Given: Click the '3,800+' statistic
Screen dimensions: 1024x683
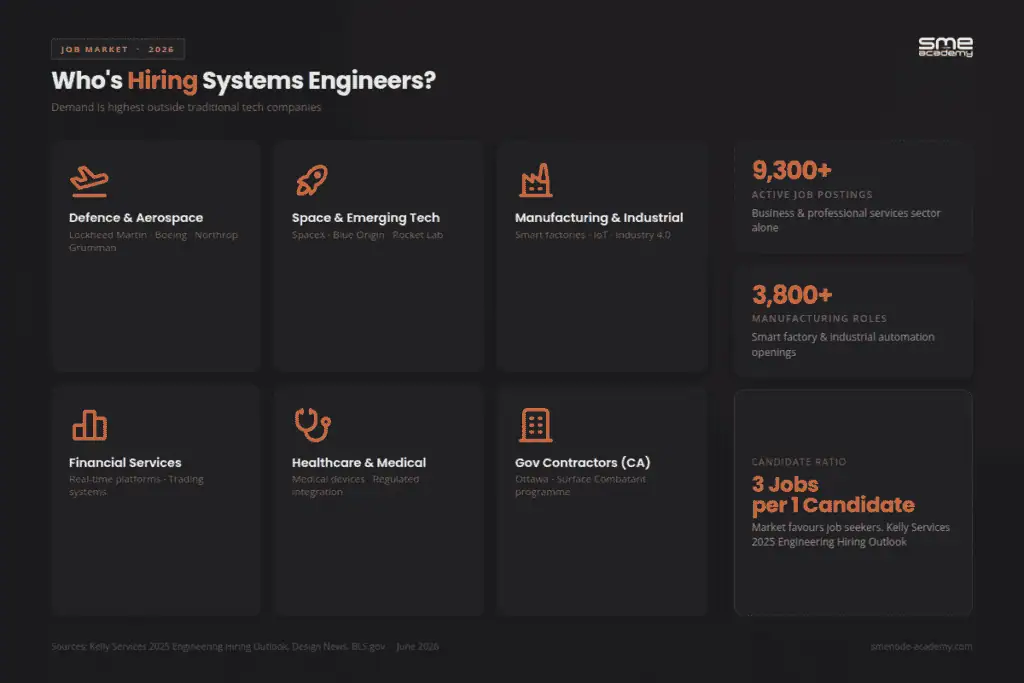Looking at the screenshot, I should point(792,294).
